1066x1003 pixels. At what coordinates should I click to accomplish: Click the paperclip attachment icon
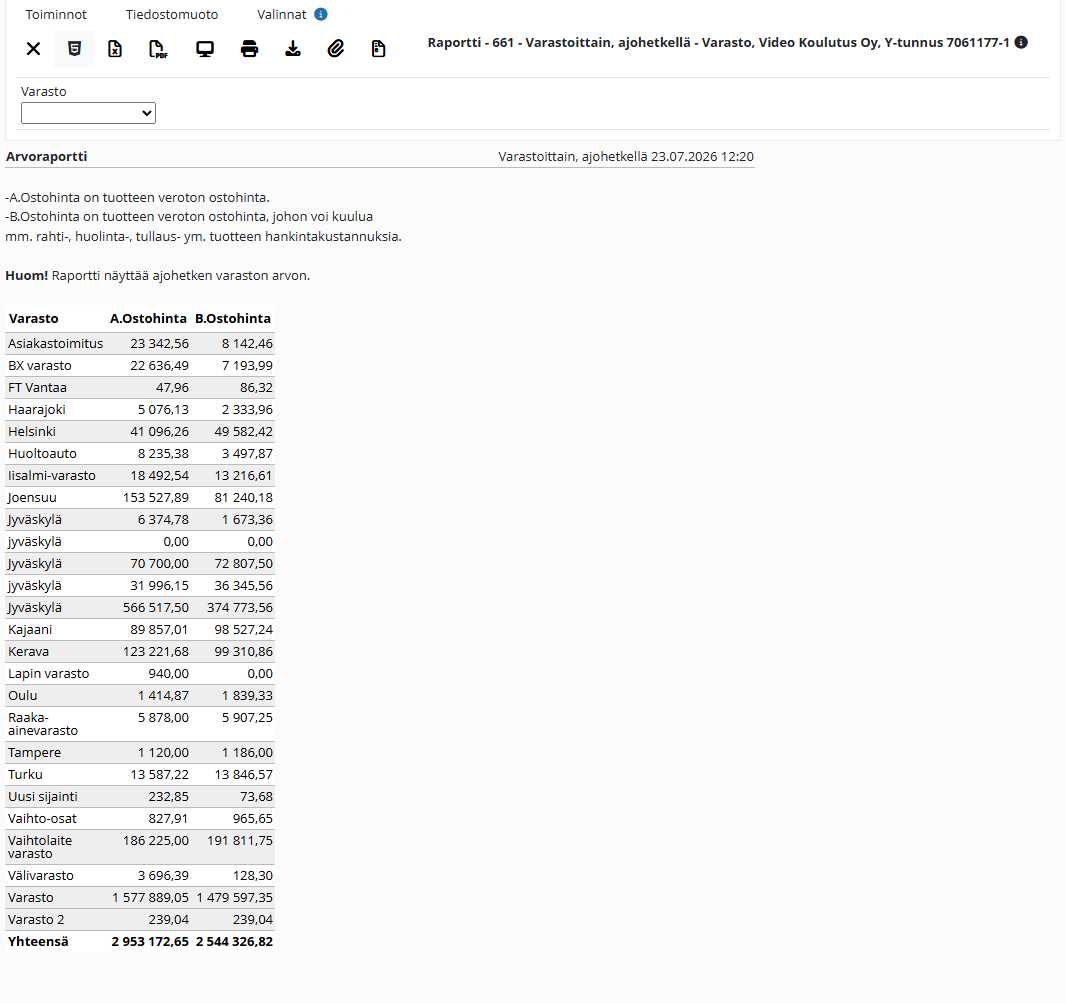[336, 48]
